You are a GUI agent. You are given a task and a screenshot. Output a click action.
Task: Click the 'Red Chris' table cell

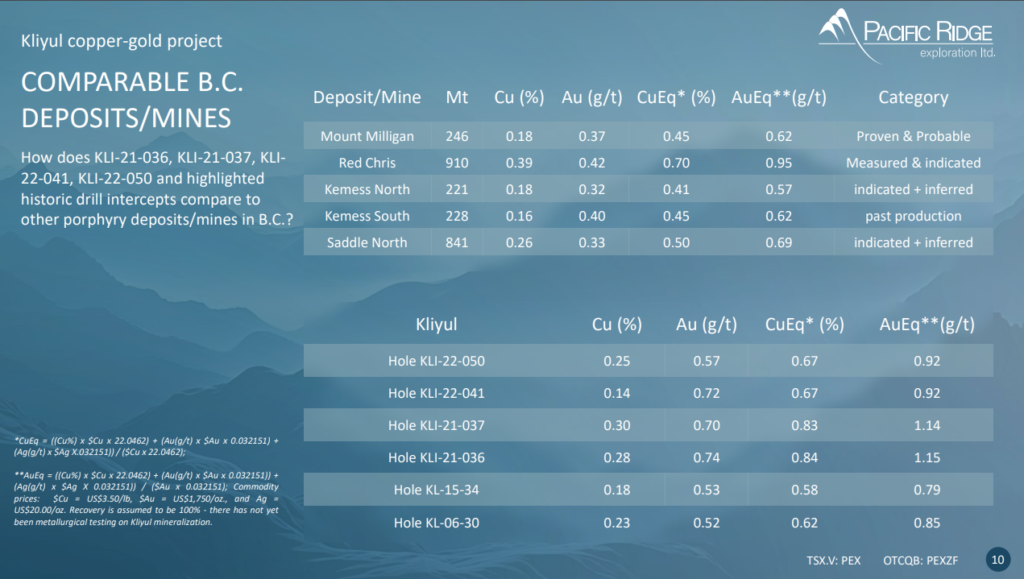[367, 163]
